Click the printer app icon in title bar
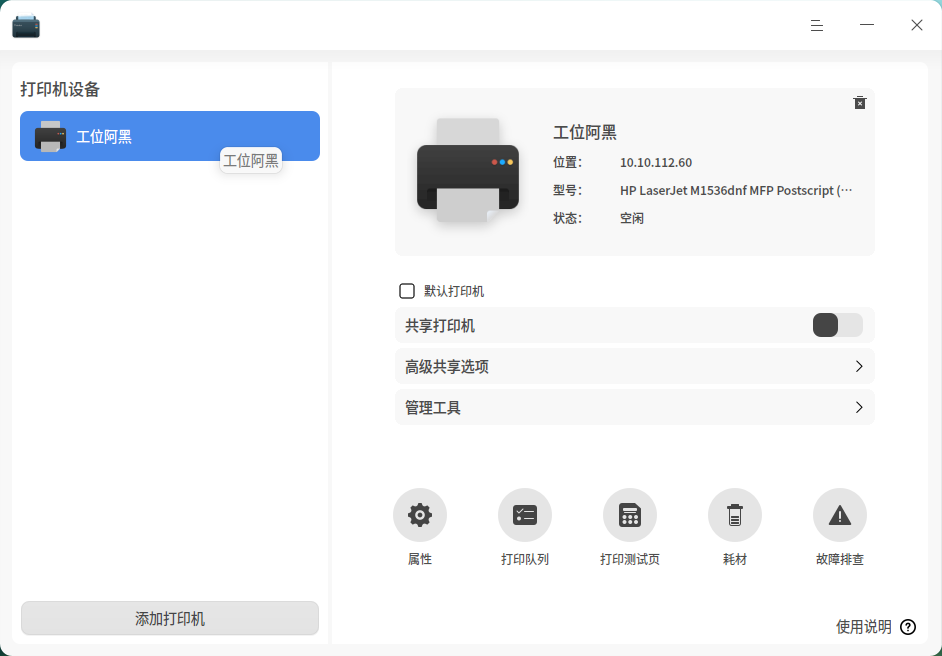Image resolution: width=942 pixels, height=656 pixels. coord(26,26)
